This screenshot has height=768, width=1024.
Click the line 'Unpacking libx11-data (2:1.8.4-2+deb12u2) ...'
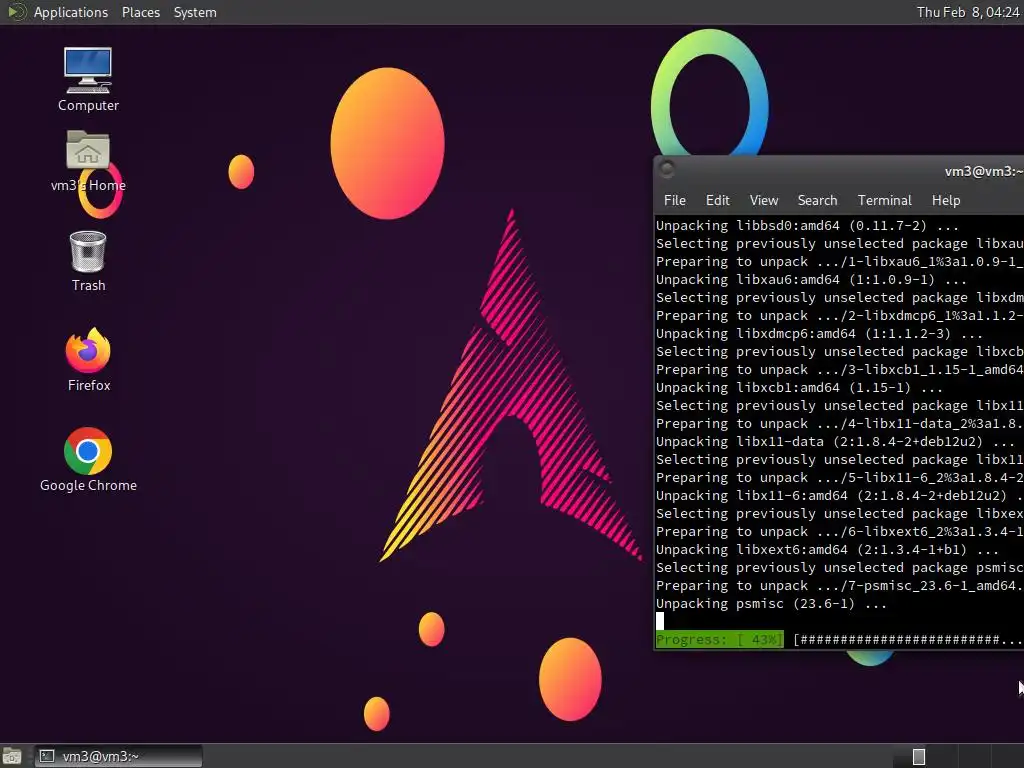835,441
